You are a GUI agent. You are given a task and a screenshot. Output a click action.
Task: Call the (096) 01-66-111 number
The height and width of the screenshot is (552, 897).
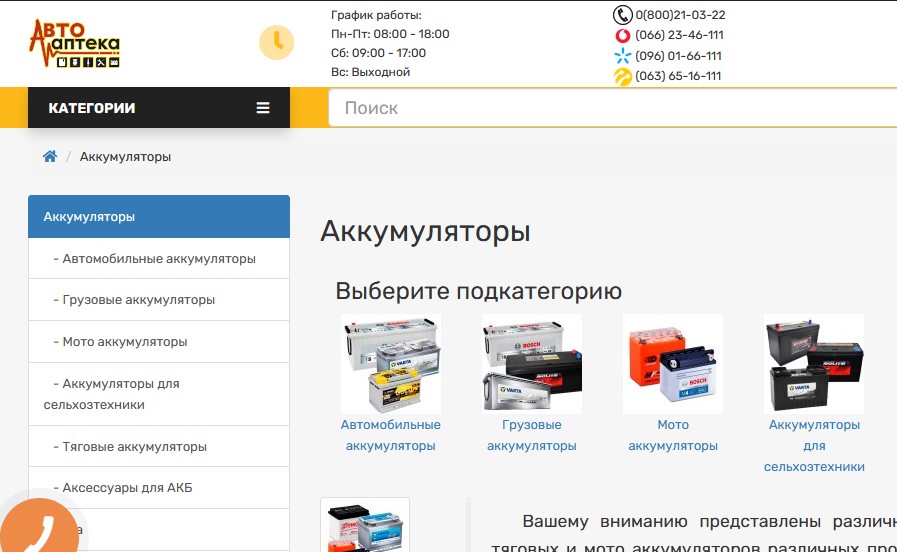click(678, 56)
